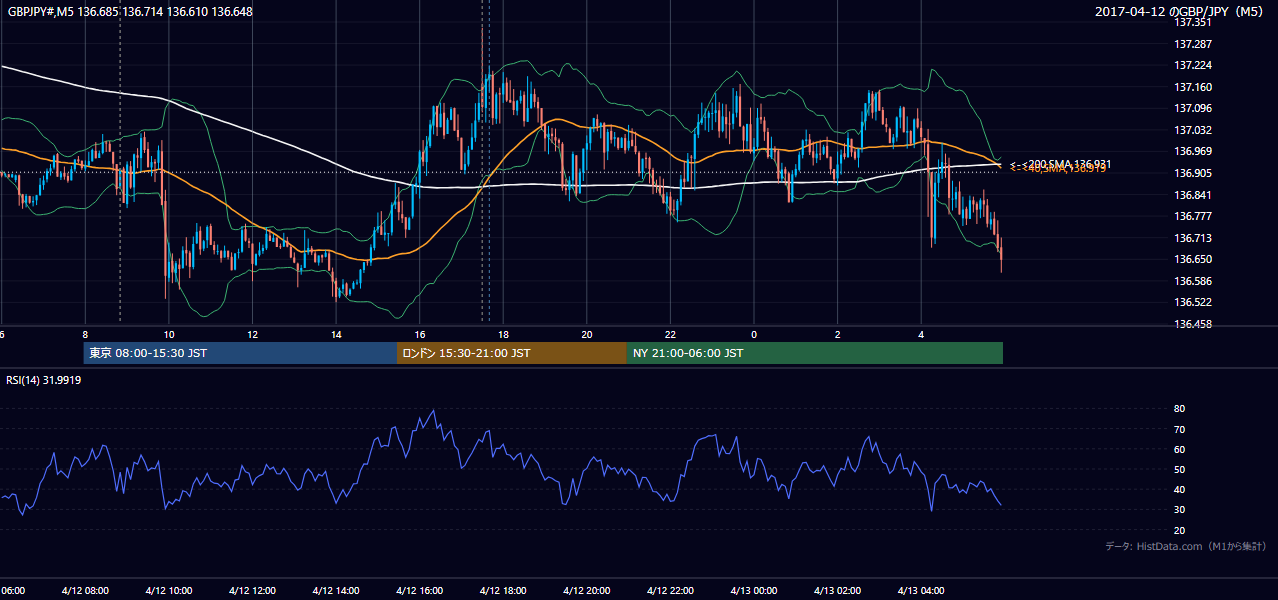Image resolution: width=1278 pixels, height=600 pixels.
Task: Click price axis label 137.096
Action: click(1194, 108)
